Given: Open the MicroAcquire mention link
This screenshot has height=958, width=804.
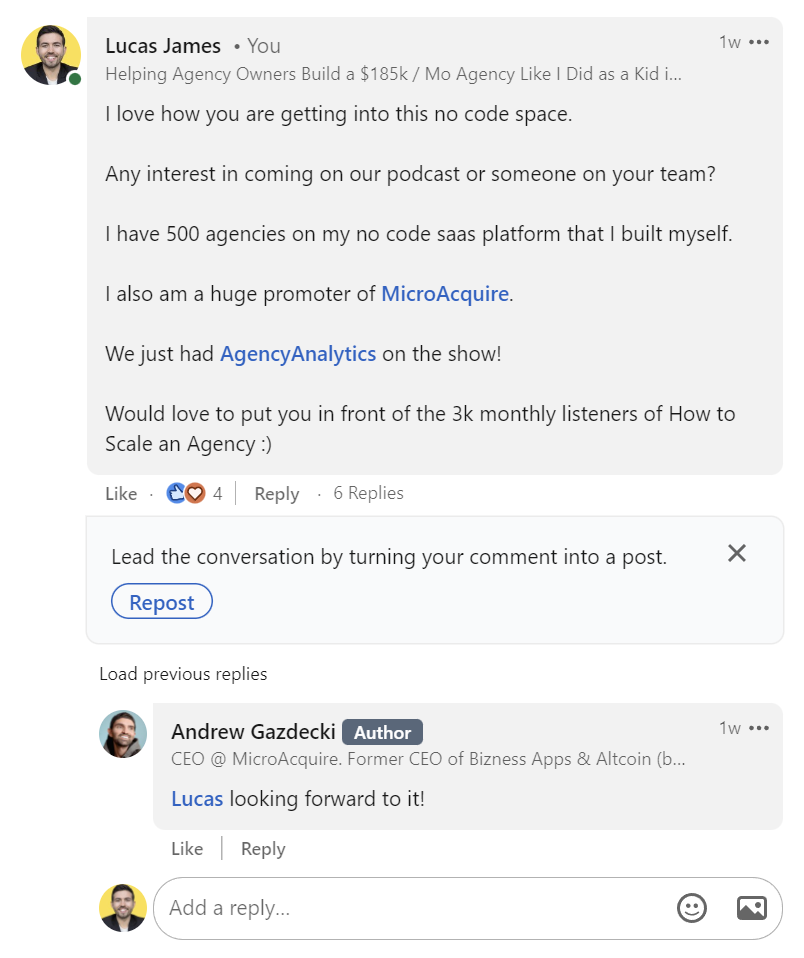Looking at the screenshot, I should 445,294.
